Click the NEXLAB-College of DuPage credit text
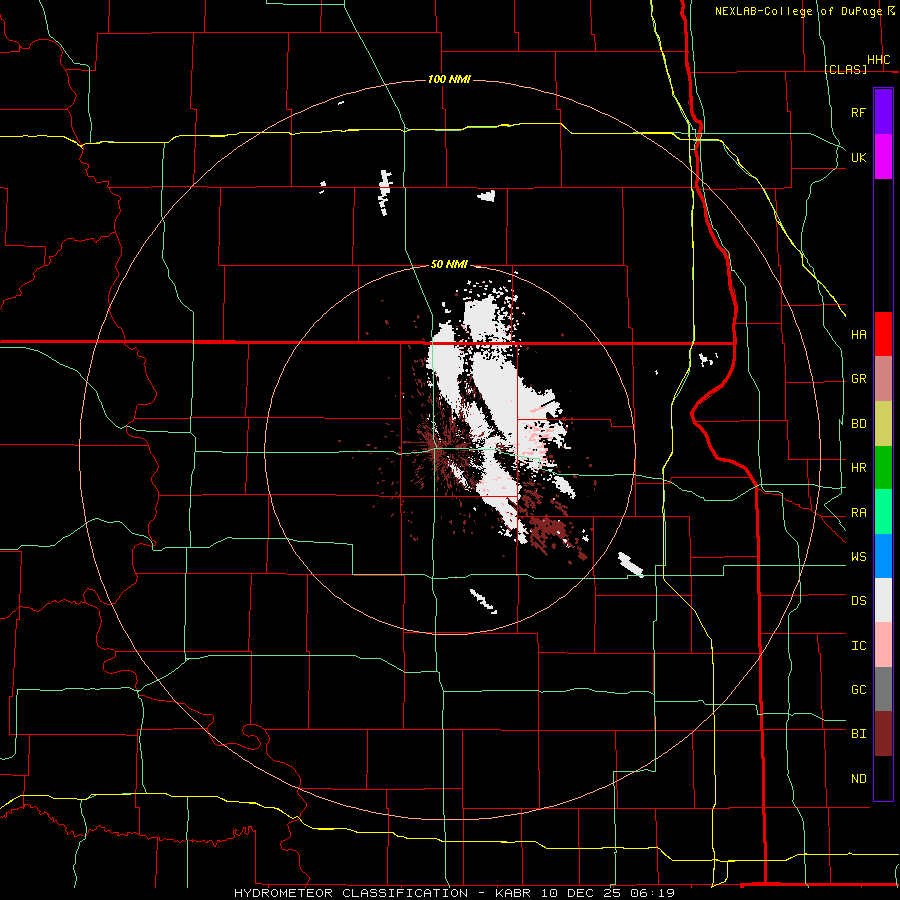Viewport: 900px width, 900px height. click(798, 11)
